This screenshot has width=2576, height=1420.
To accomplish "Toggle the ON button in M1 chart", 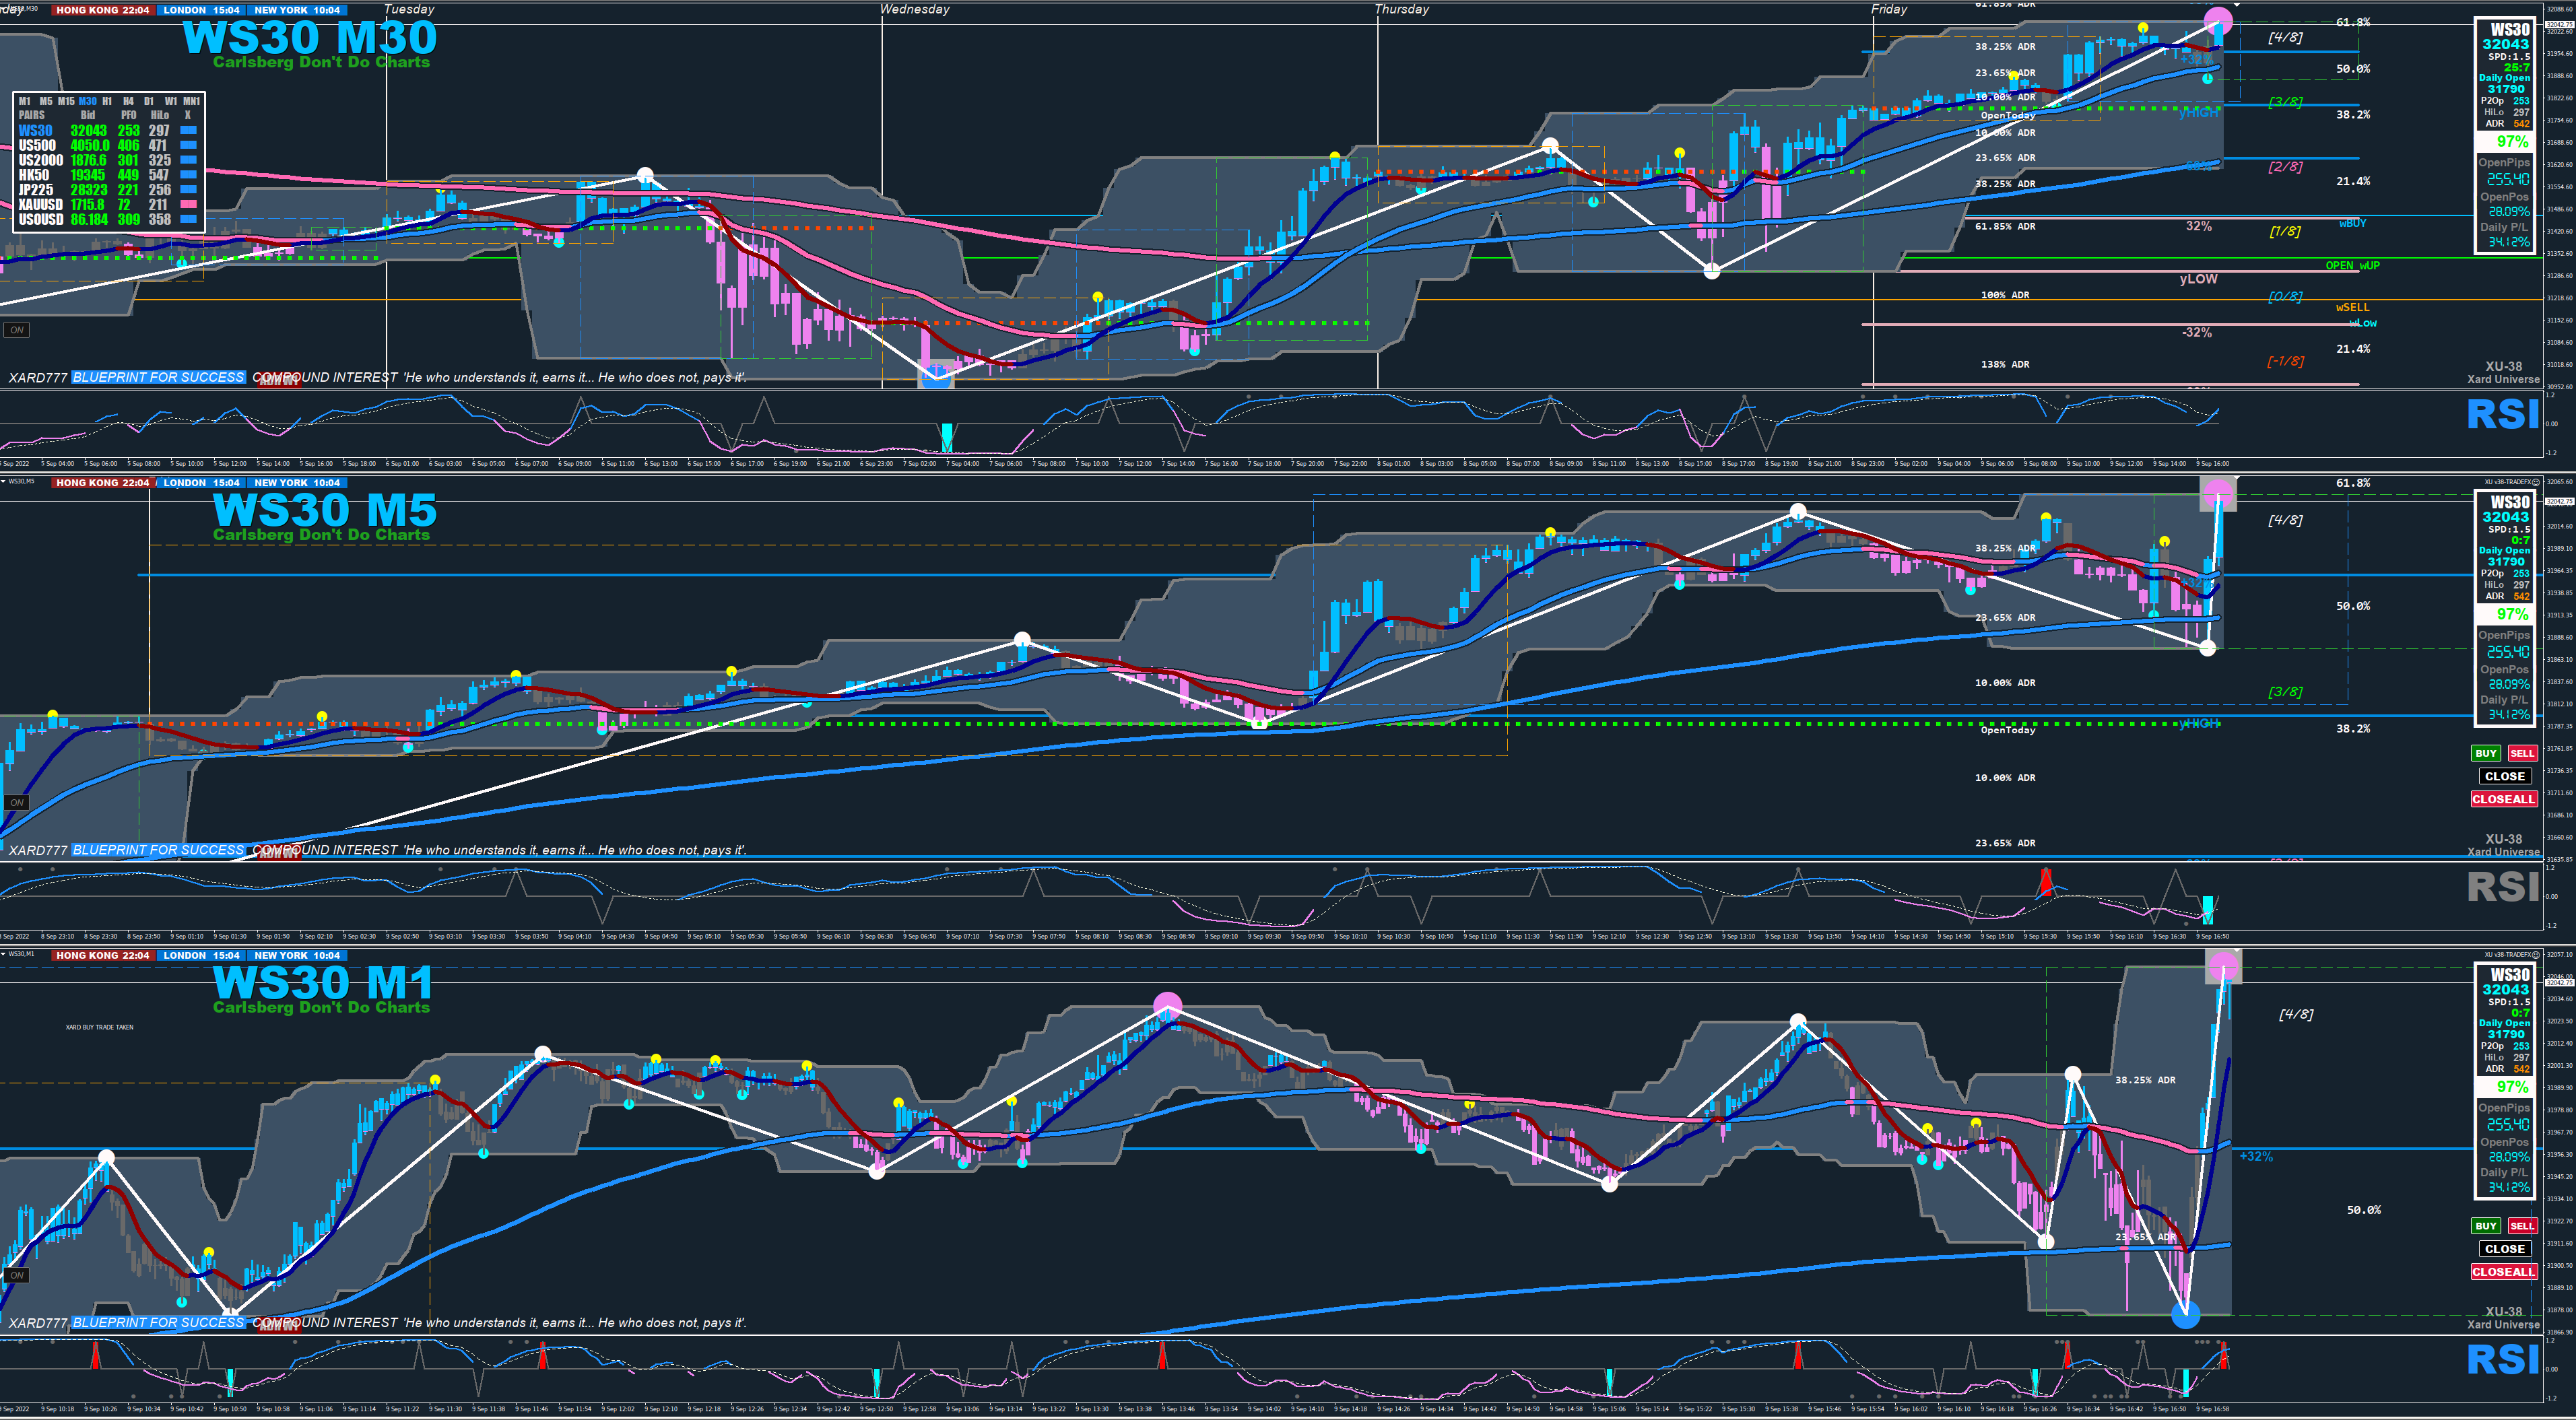I will click(x=17, y=1275).
